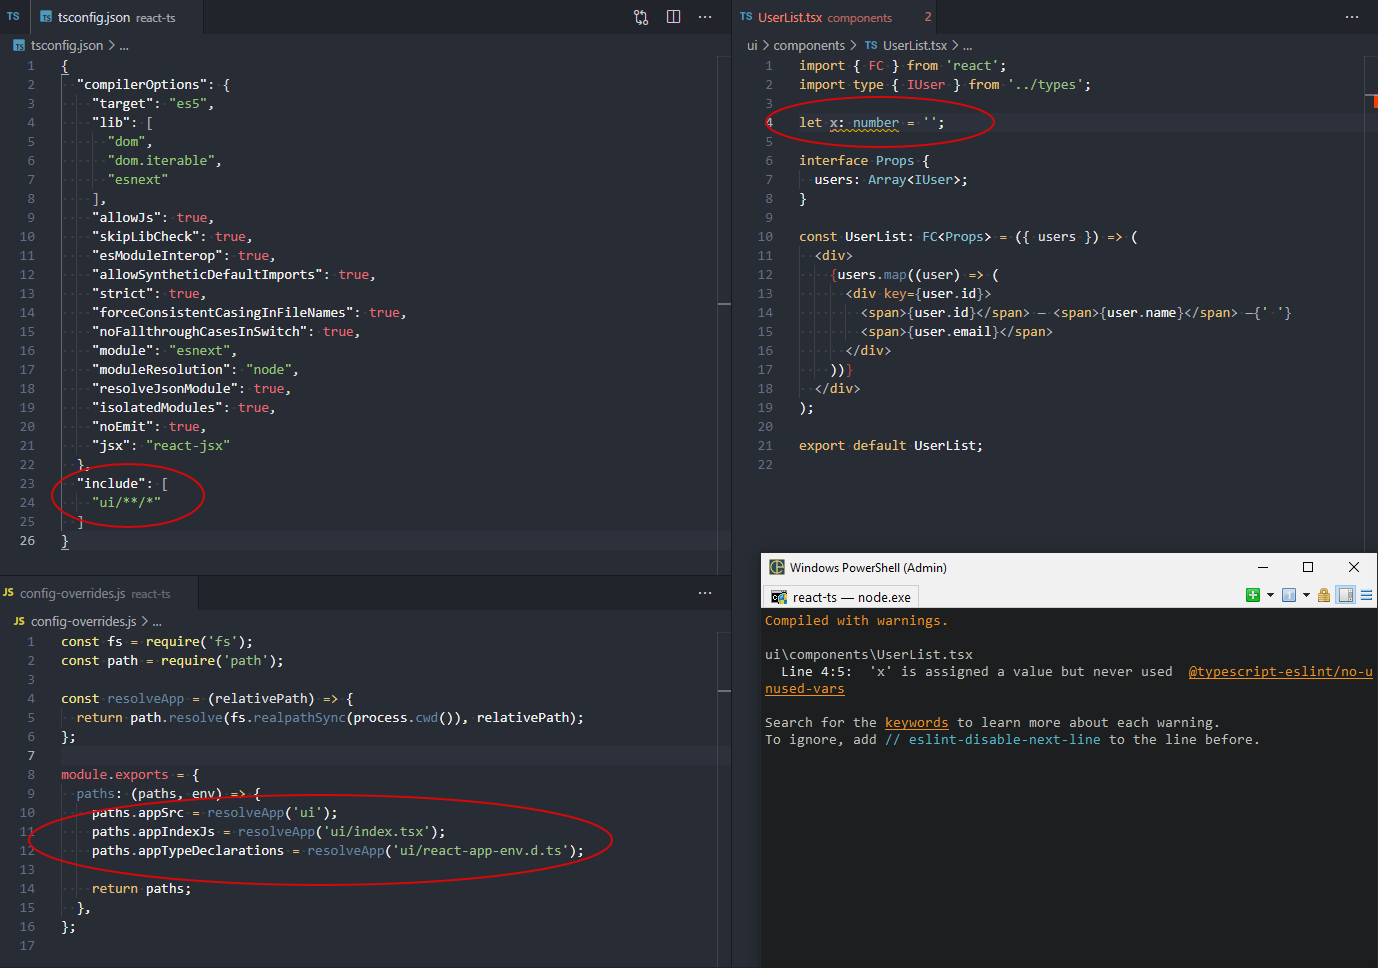This screenshot has height=968, width=1378.
Task: Open the 'keywords' link in terminal output
Action: 916,722
